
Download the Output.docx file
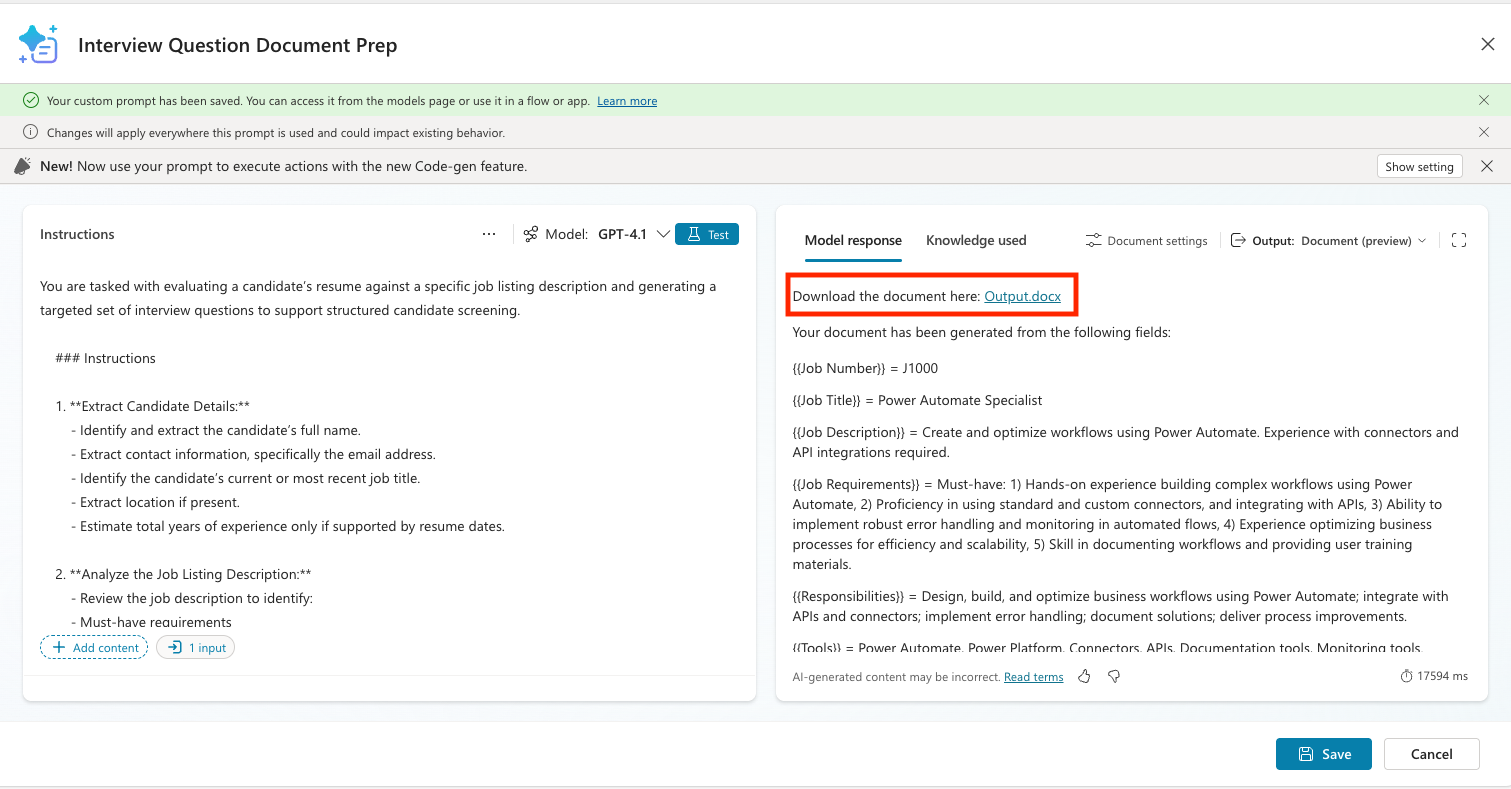pyautogui.click(x=1022, y=296)
